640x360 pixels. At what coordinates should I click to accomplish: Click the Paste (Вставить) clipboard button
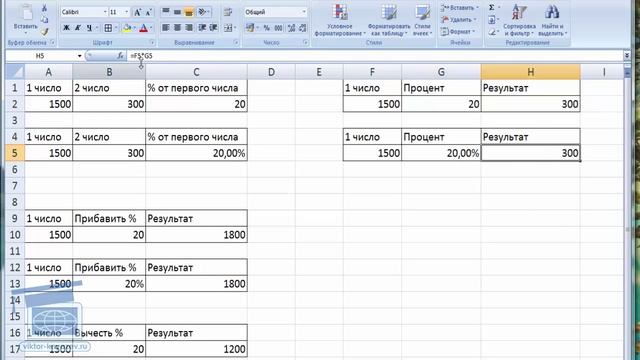click(25, 19)
